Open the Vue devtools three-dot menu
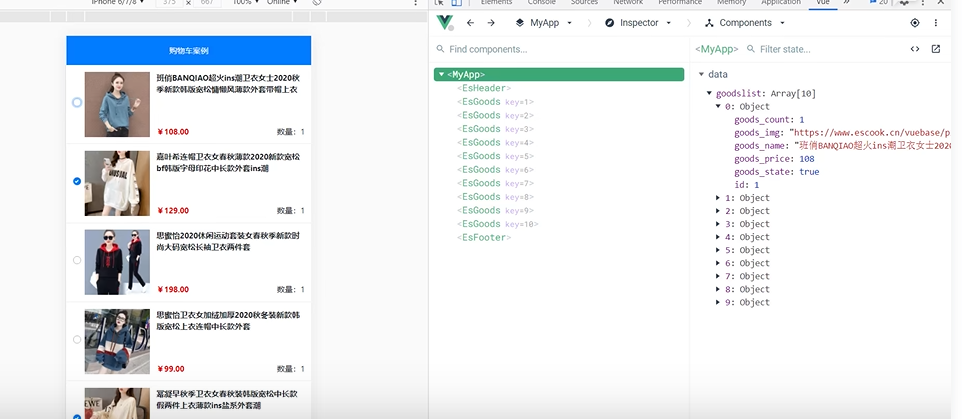 click(936, 22)
